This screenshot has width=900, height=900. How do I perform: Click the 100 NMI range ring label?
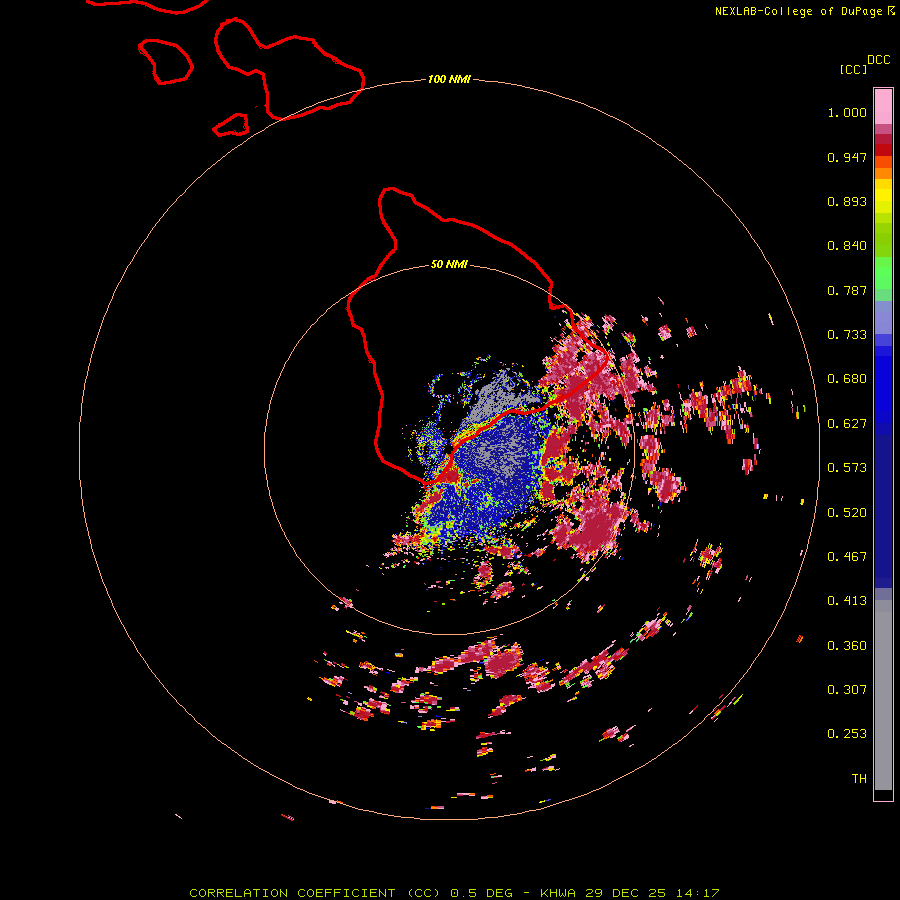point(449,79)
